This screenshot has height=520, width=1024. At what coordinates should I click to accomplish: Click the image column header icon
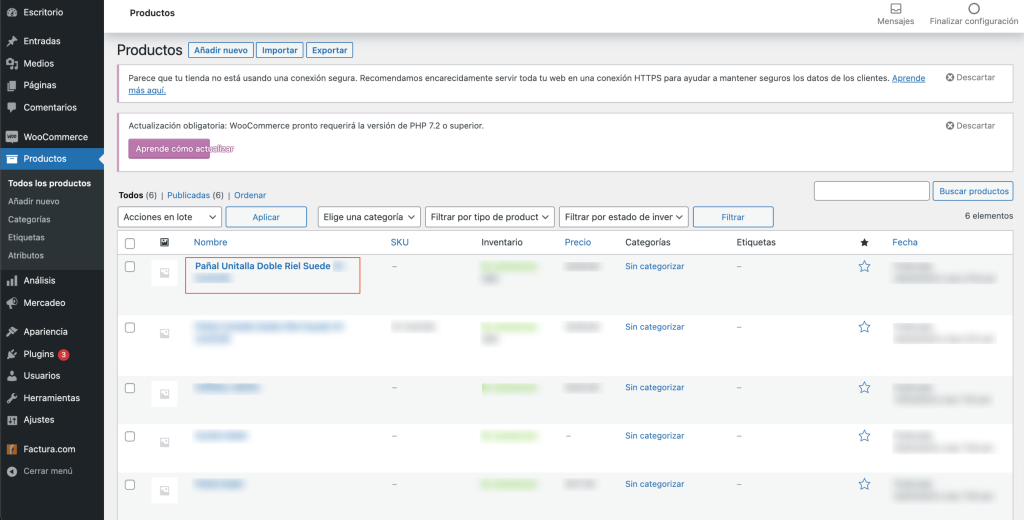(x=165, y=242)
